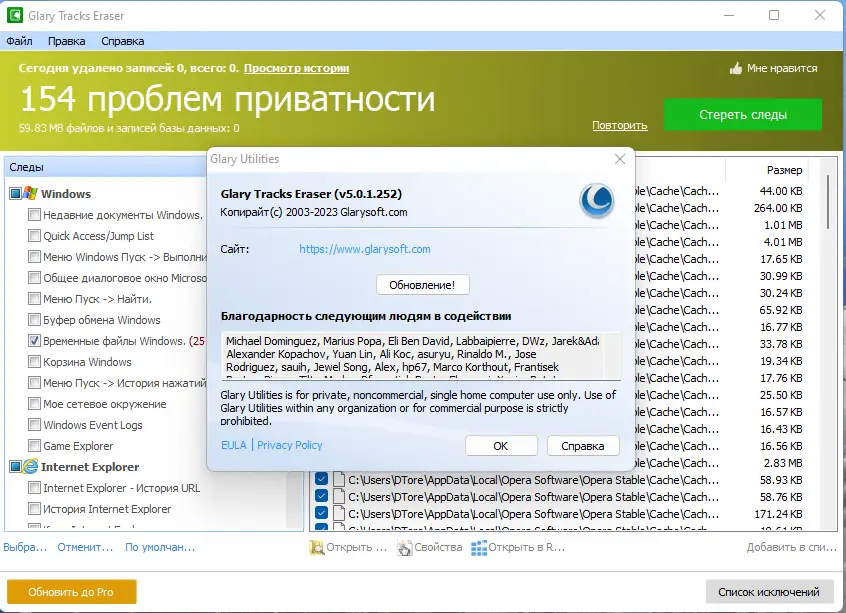
Task: Click the Glary Tracks Eraser title bar icon
Action: click(15, 15)
